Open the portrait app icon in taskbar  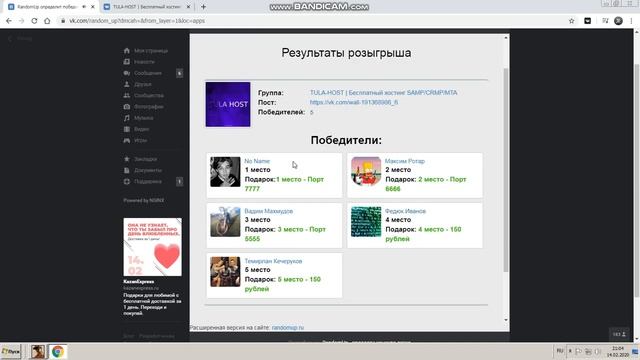38,351
